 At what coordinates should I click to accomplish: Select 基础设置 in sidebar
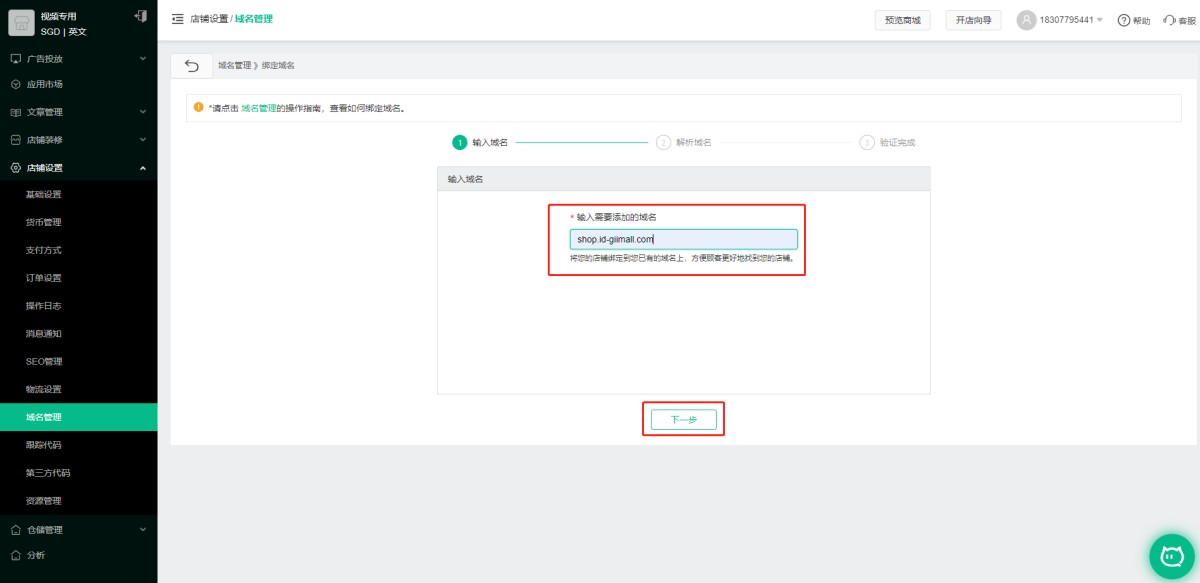pos(44,194)
